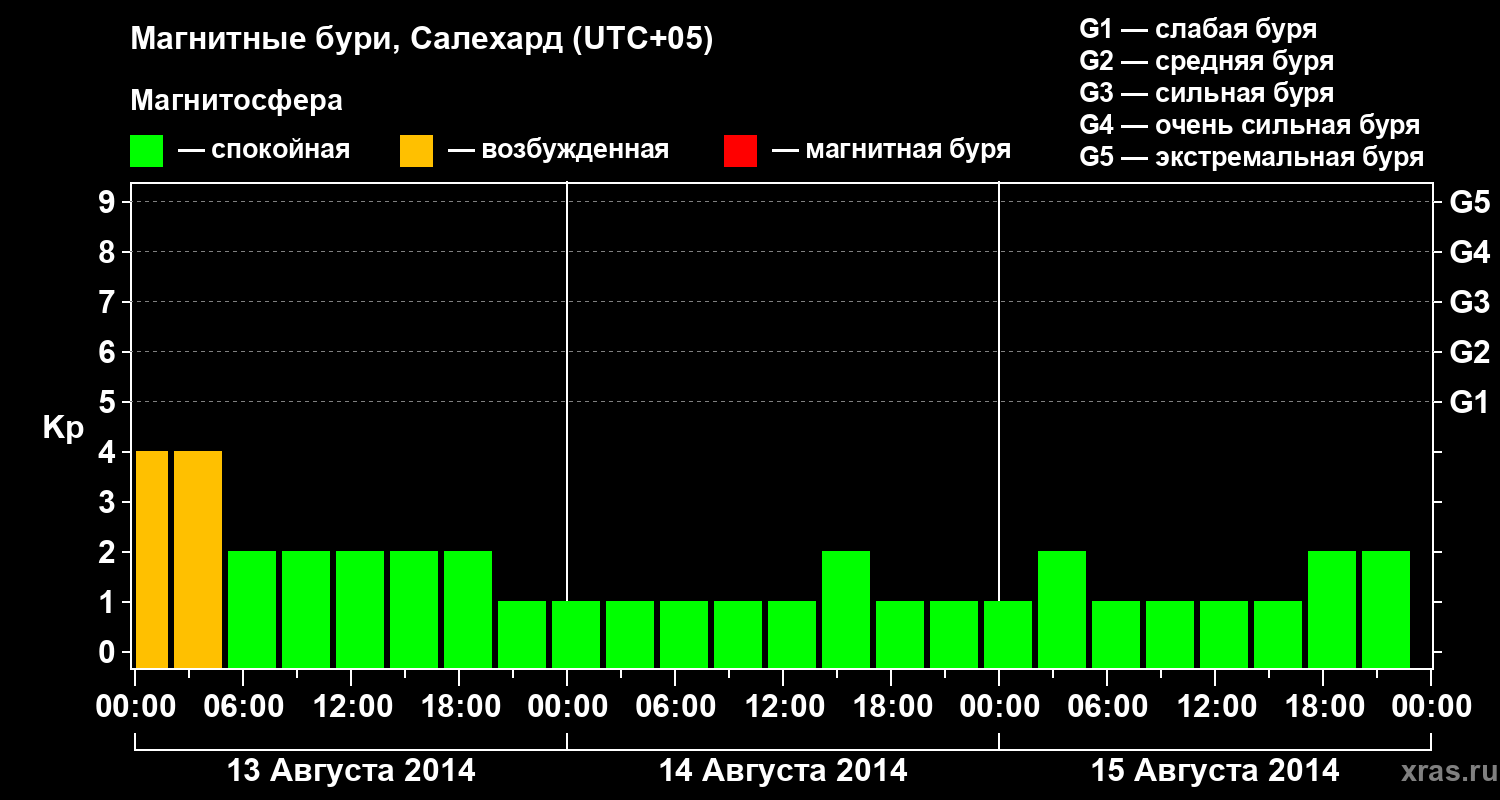1500x800 pixels.
Task: Select the chart title 'Магнитные бури, Салехард (UTC+05)'
Action: point(422,41)
